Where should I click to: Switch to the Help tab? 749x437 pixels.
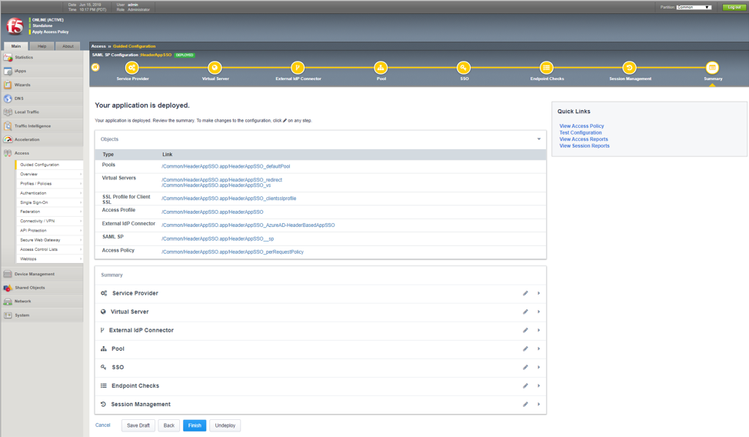pos(42,46)
